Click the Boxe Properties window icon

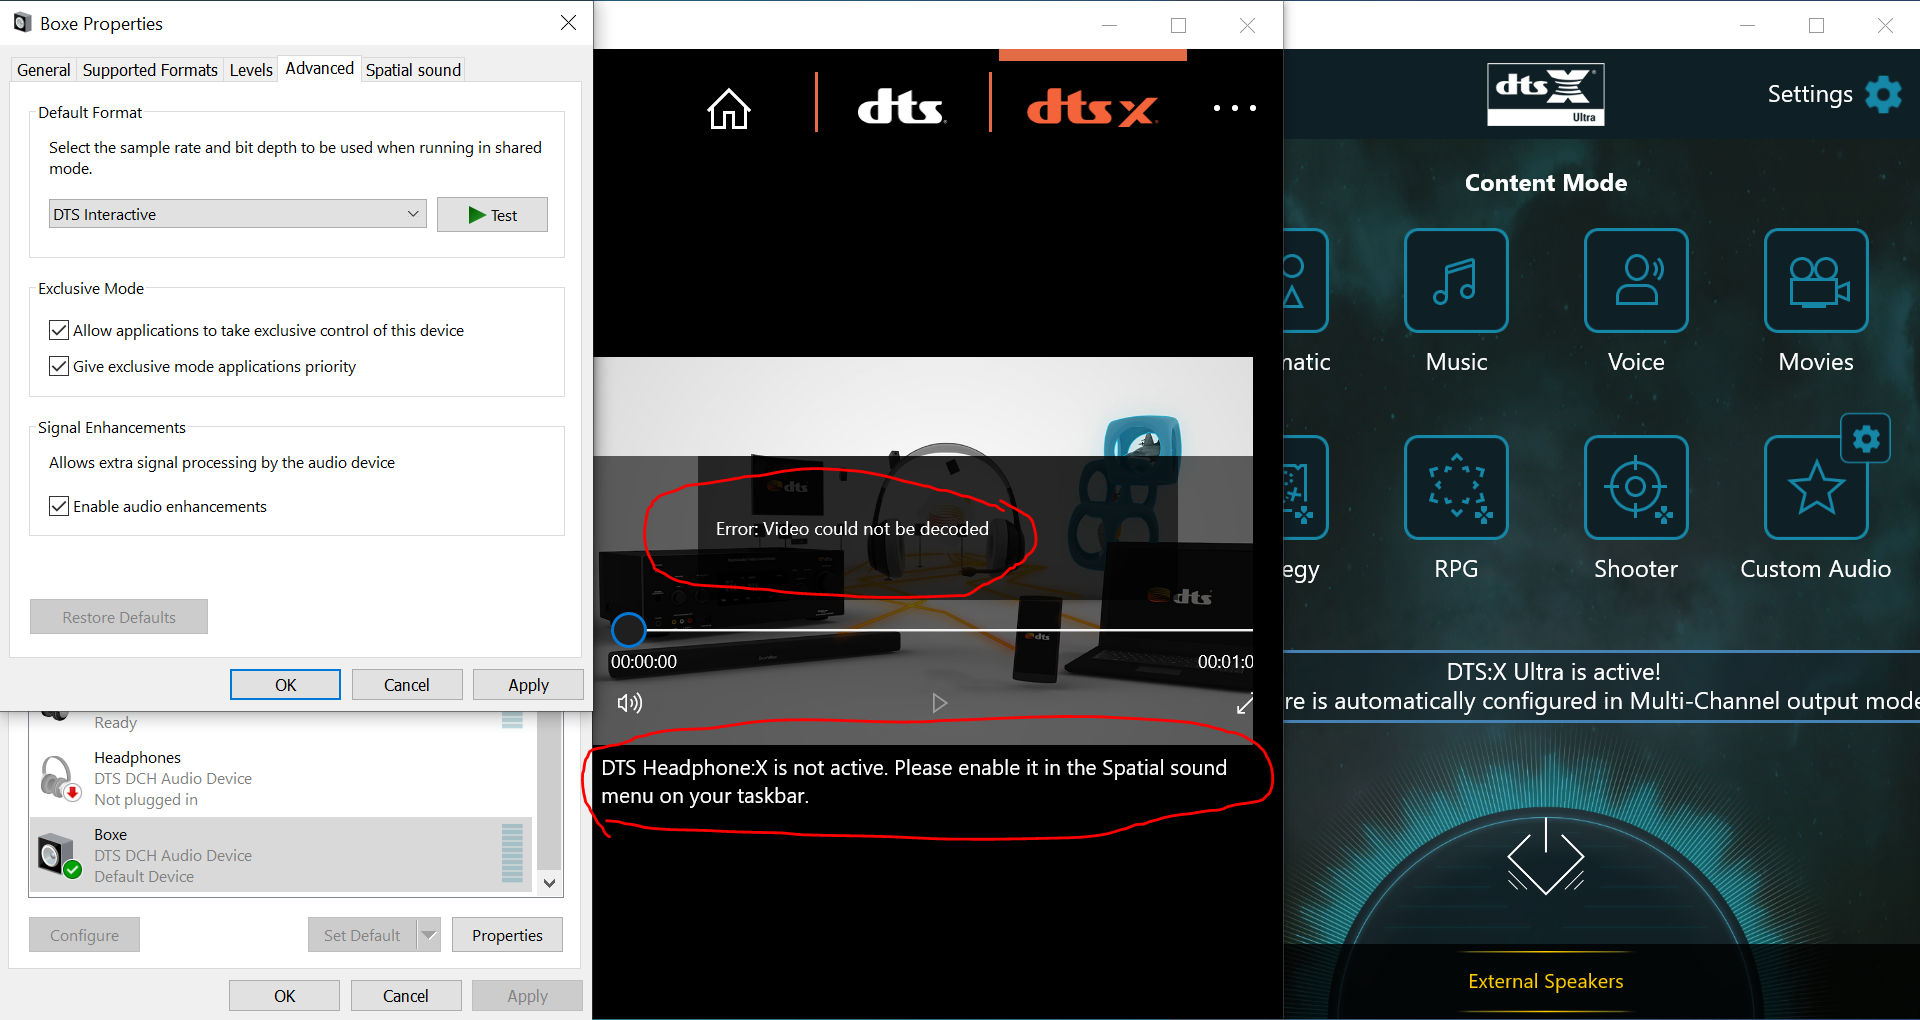point(22,22)
